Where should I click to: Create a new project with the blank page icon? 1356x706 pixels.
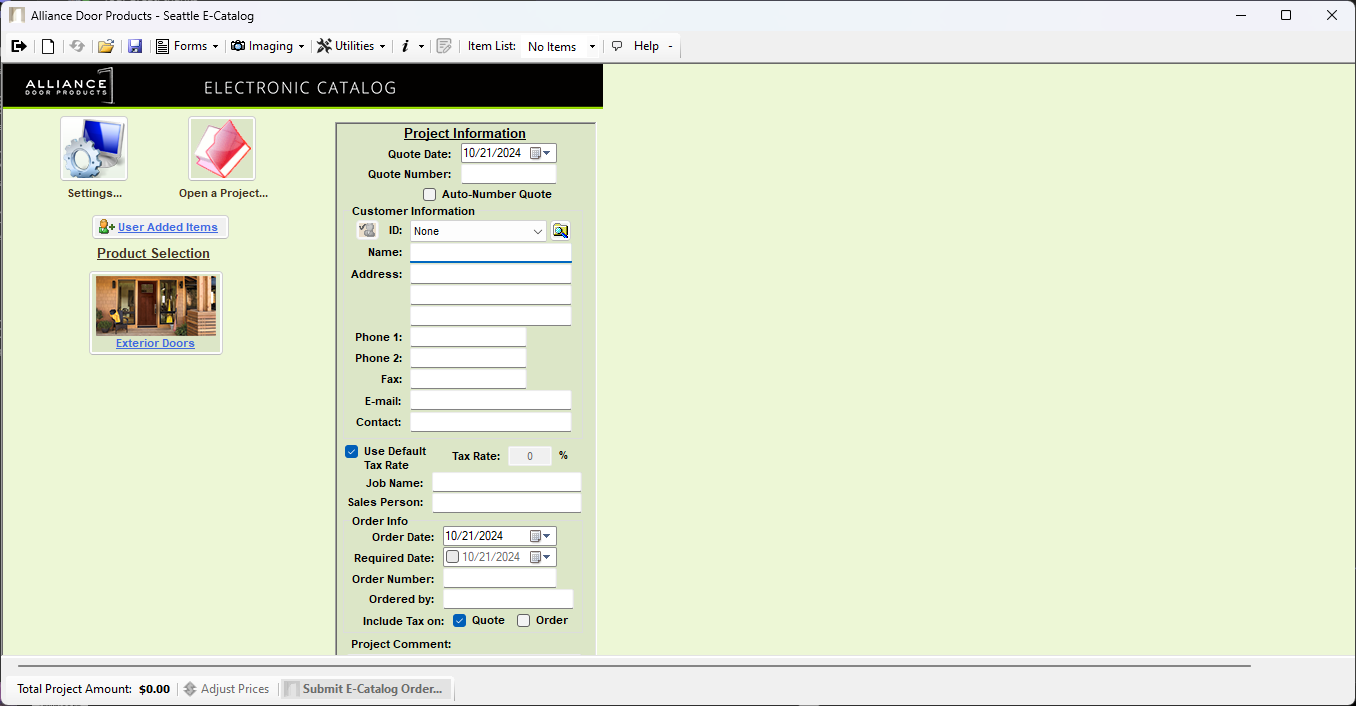point(48,46)
